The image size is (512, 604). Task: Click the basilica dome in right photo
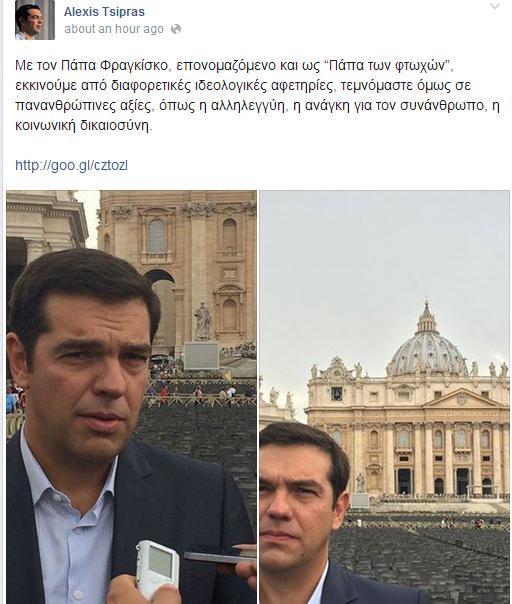[x=427, y=347]
